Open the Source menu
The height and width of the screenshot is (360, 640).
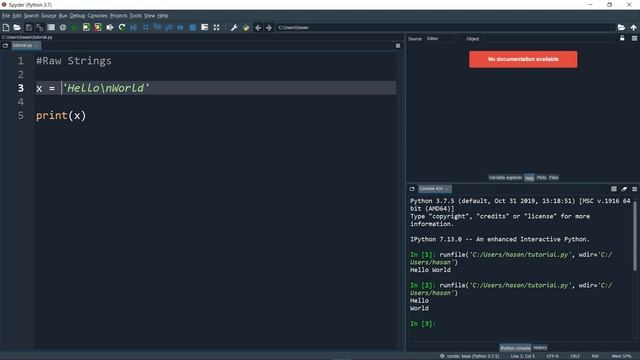[49, 16]
